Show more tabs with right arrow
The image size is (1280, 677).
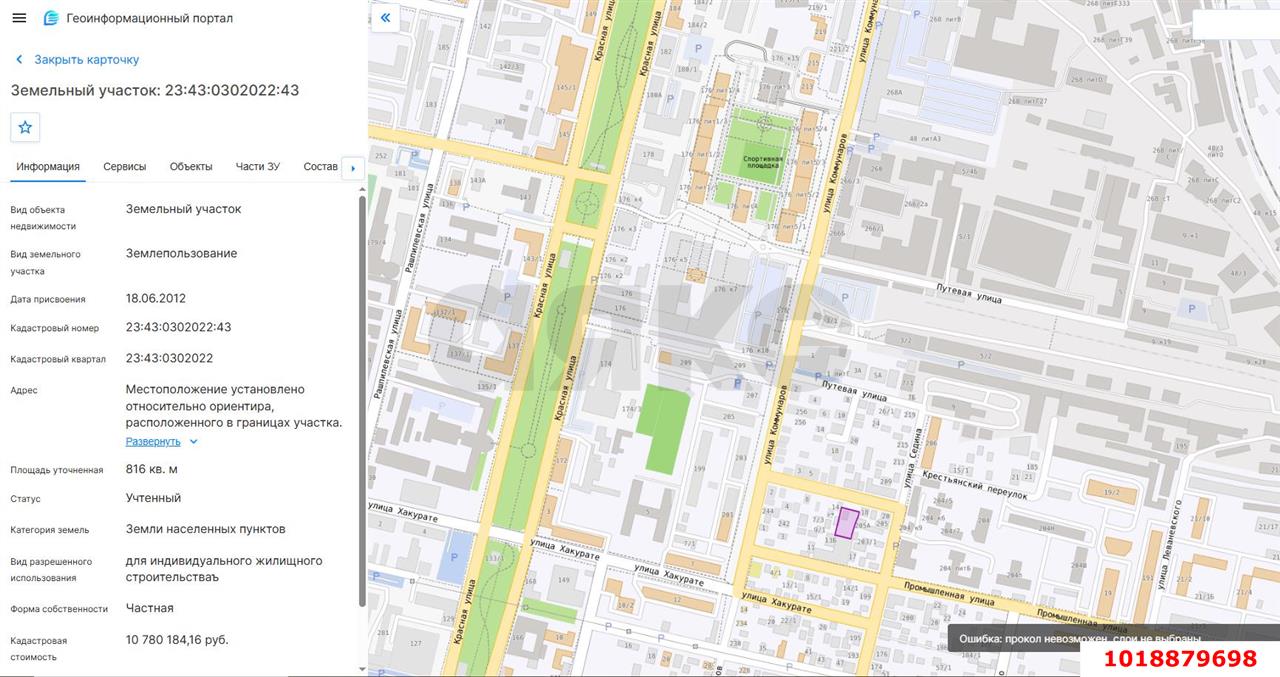point(352,168)
